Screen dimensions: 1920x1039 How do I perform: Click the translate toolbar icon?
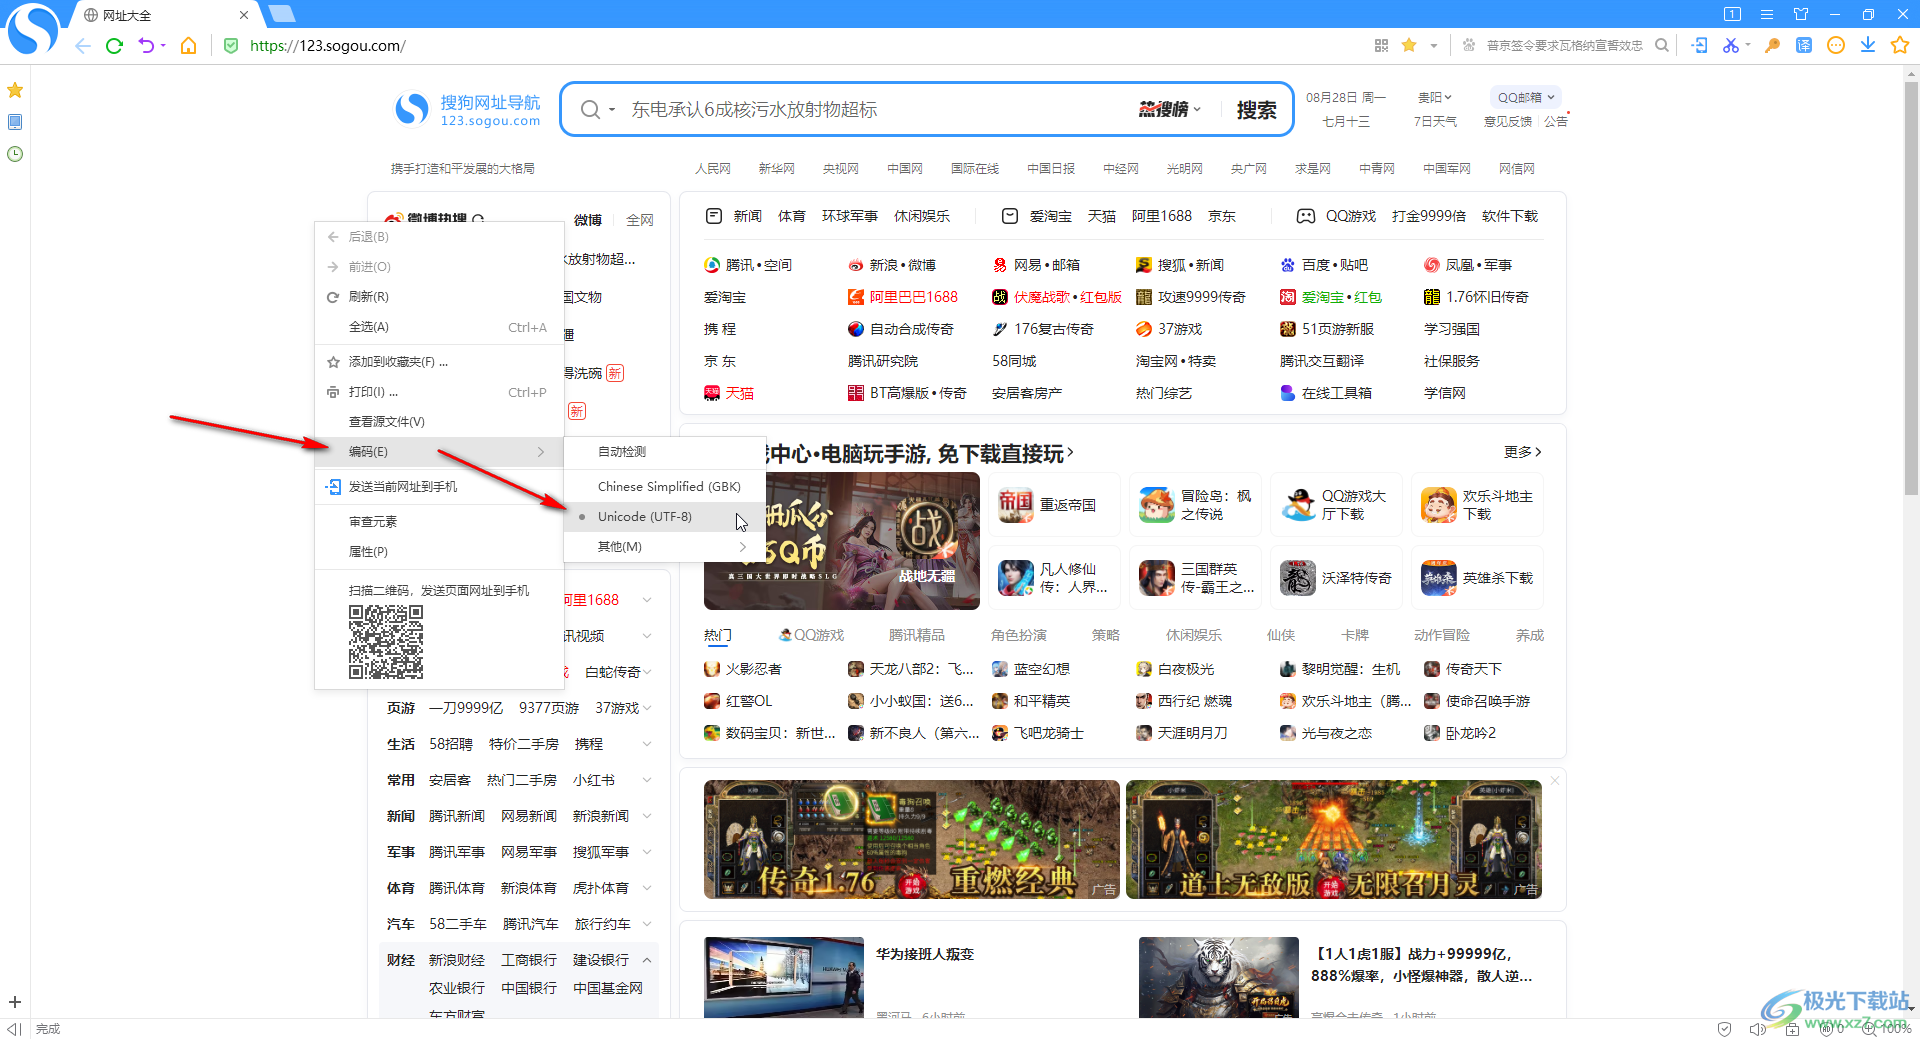click(x=1804, y=45)
